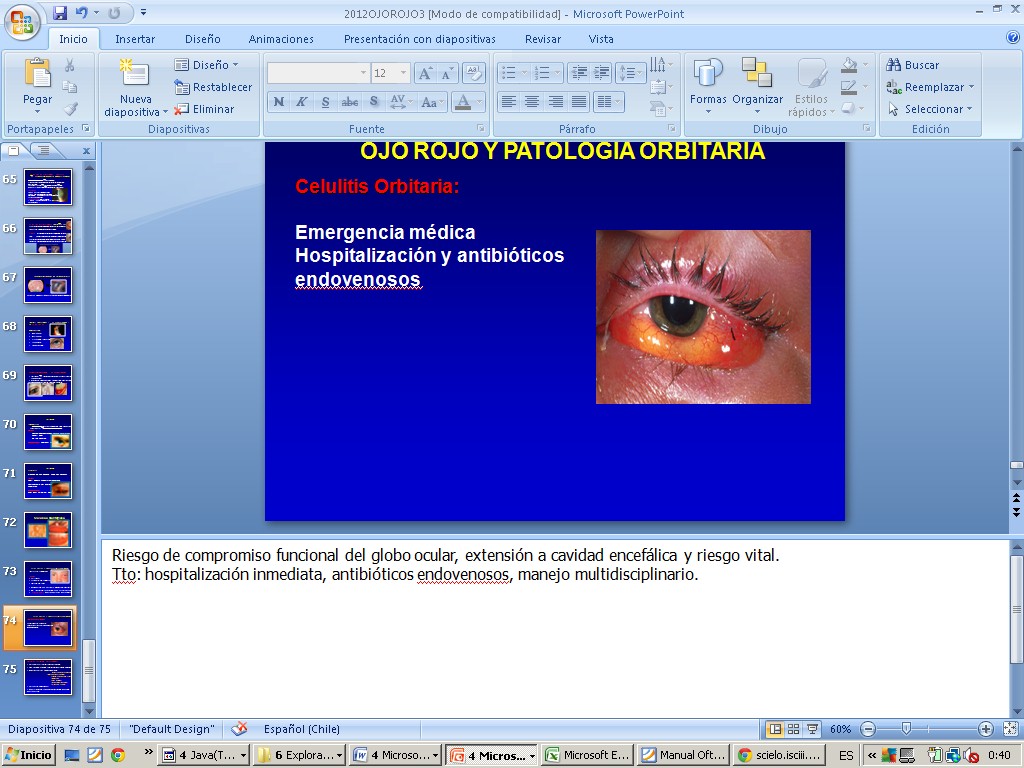Open the Organizar arrange tool
The width and height of the screenshot is (1024, 768).
pyautogui.click(x=757, y=74)
